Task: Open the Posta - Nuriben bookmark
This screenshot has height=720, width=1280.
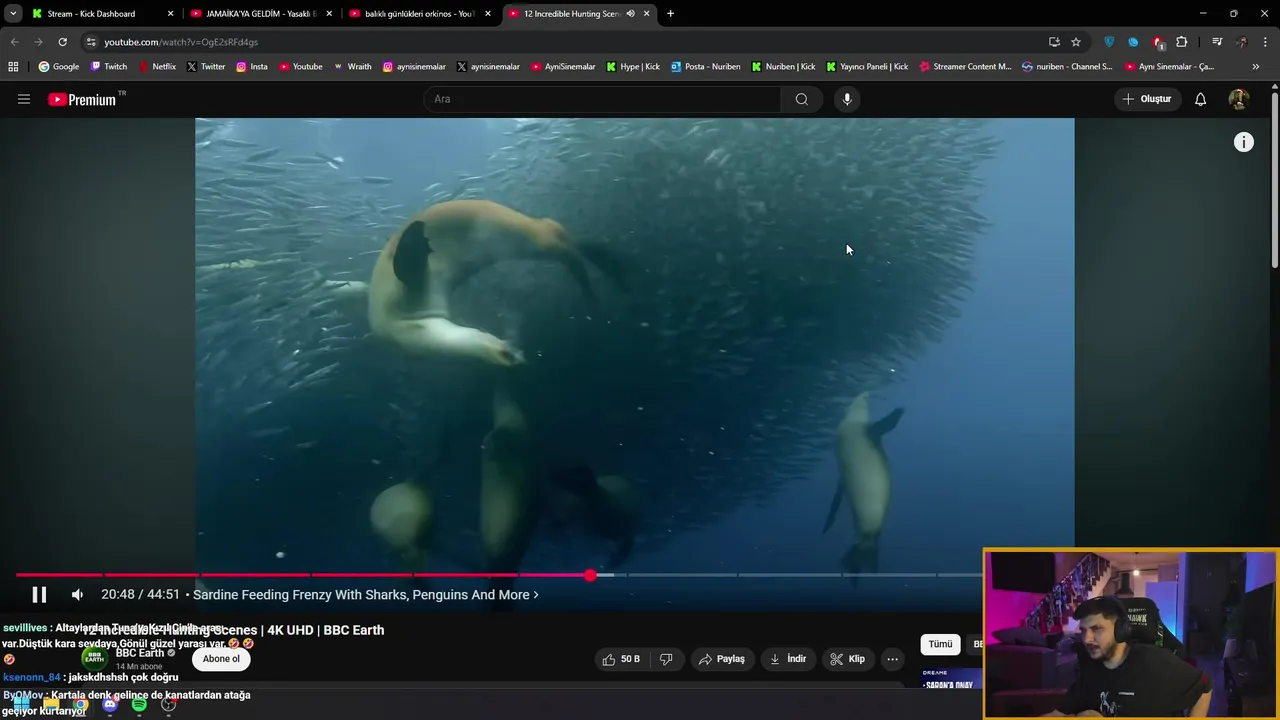Action: click(x=706, y=67)
